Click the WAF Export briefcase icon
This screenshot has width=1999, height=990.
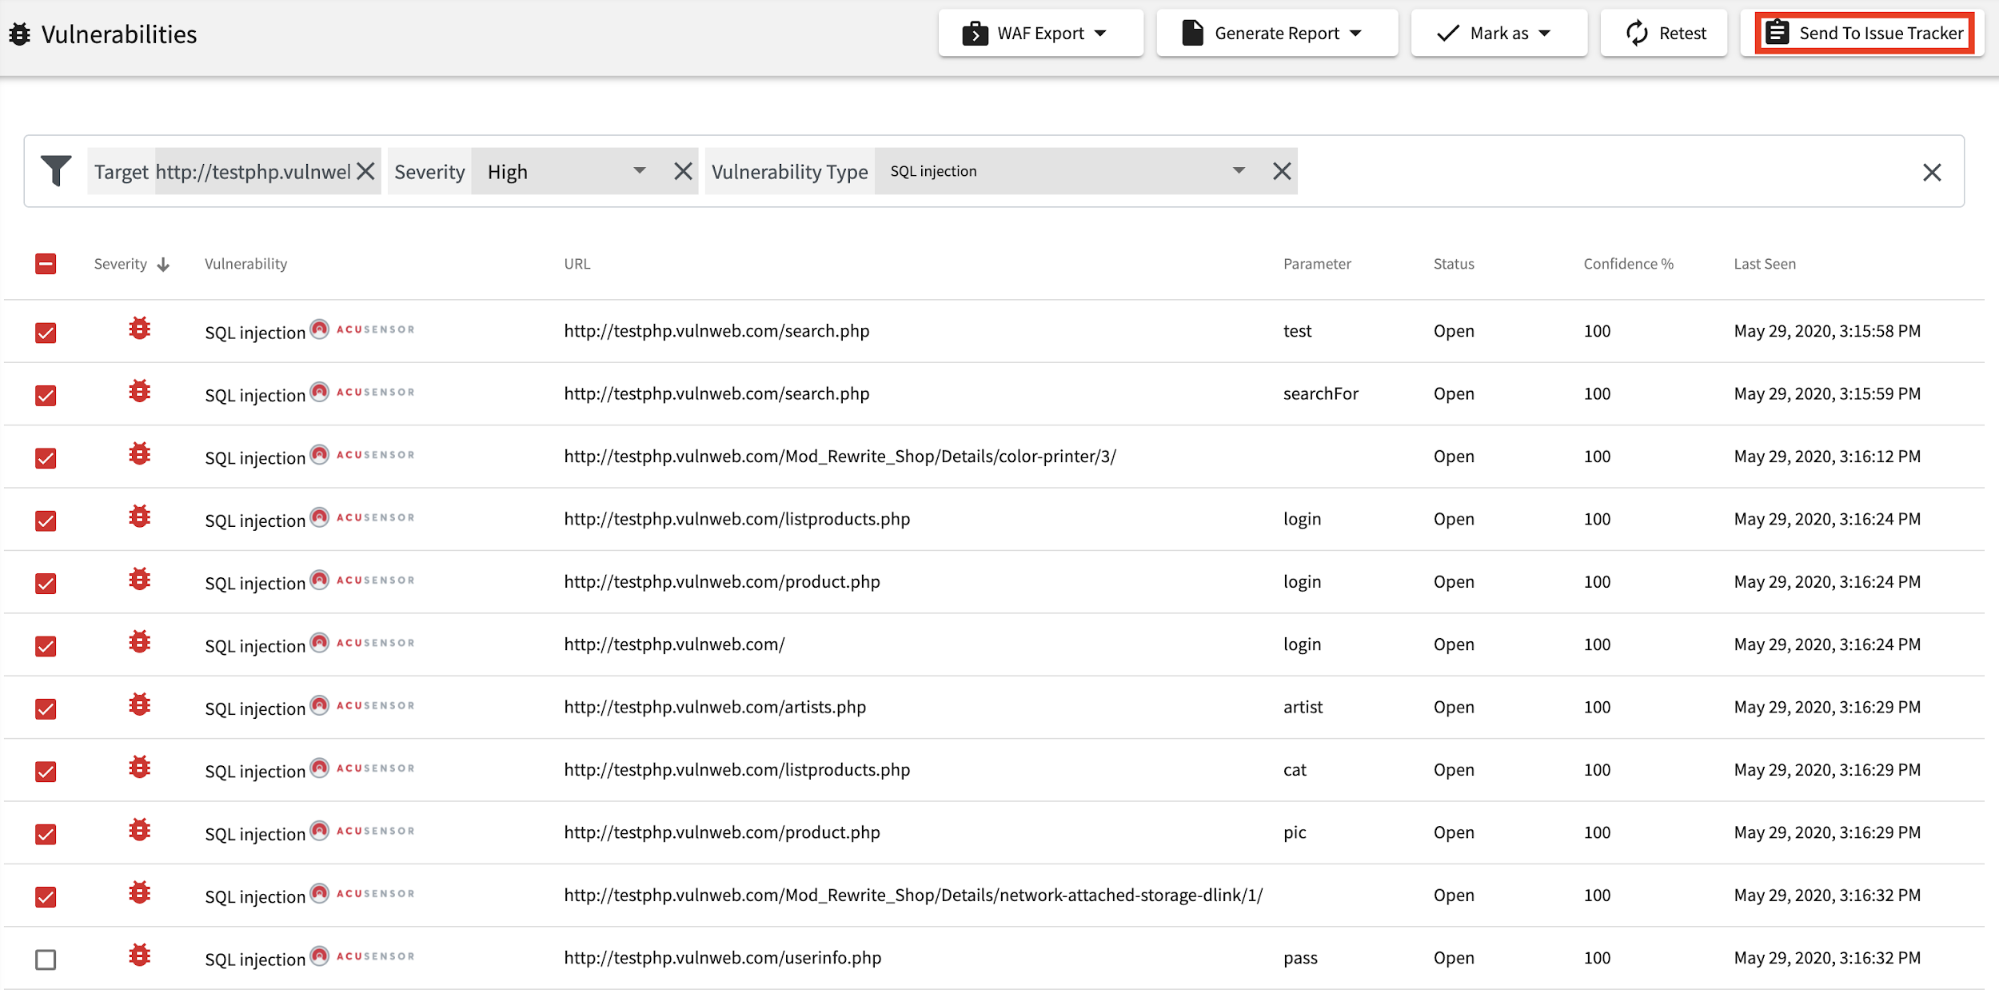(x=975, y=34)
